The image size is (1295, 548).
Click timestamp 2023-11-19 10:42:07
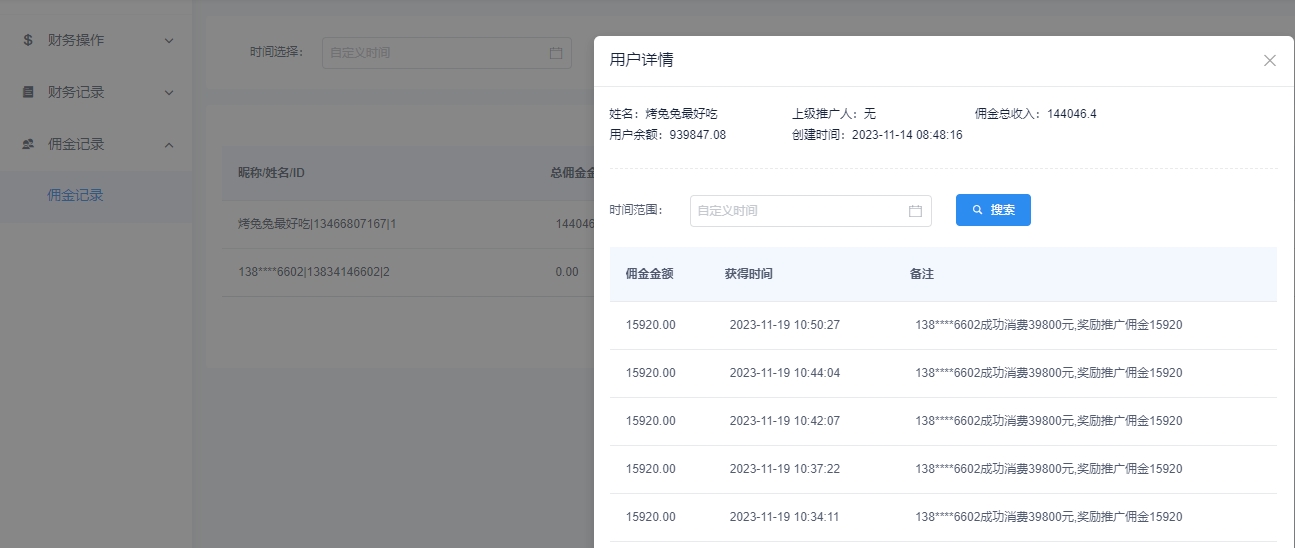pyautogui.click(x=785, y=421)
